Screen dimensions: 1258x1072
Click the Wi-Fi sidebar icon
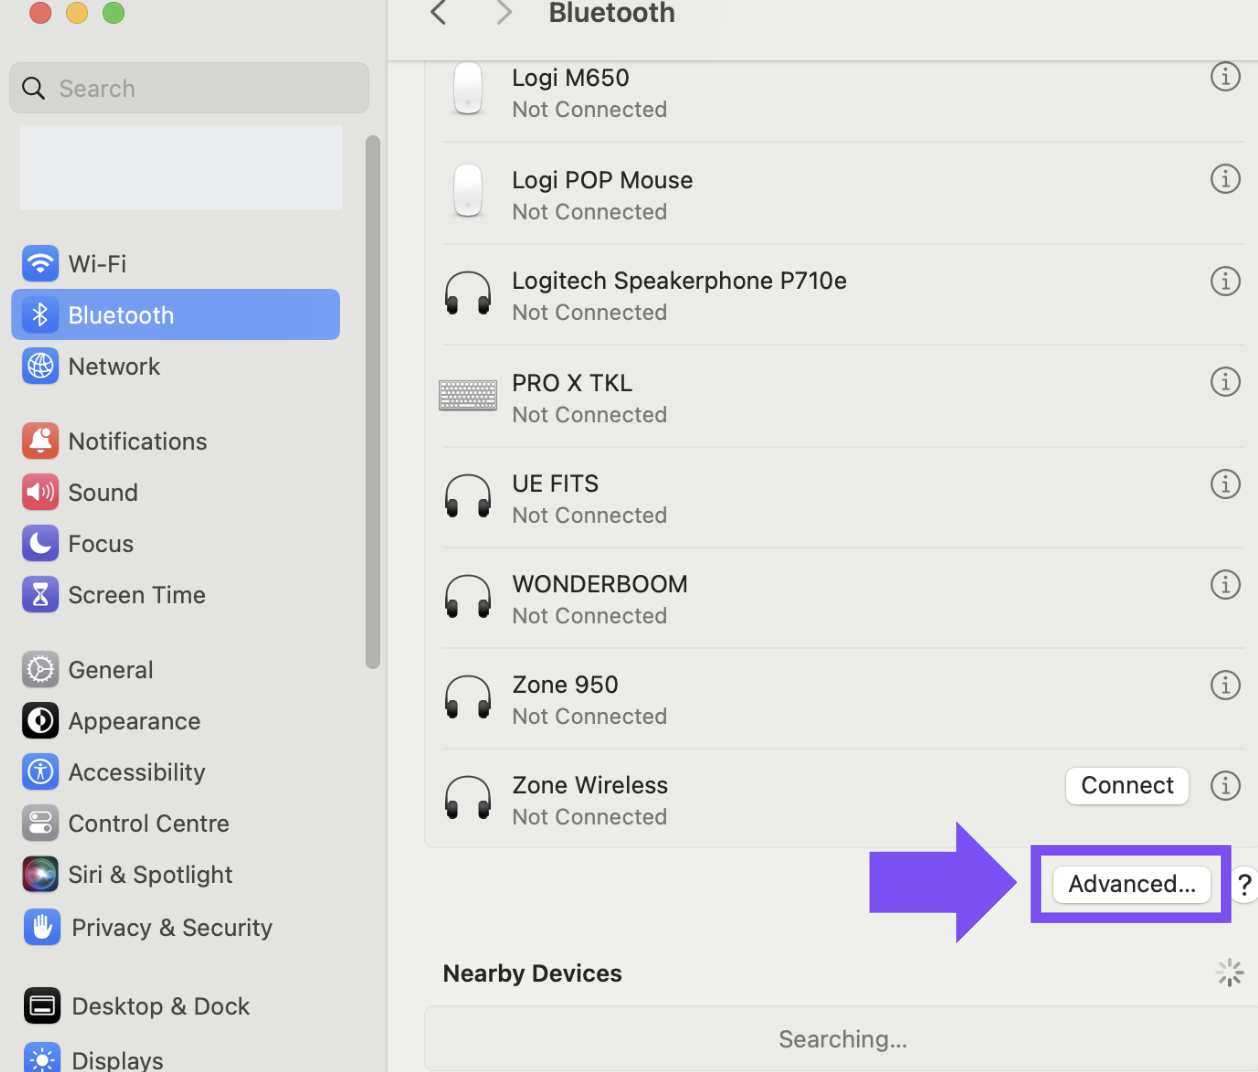pyautogui.click(x=40, y=264)
